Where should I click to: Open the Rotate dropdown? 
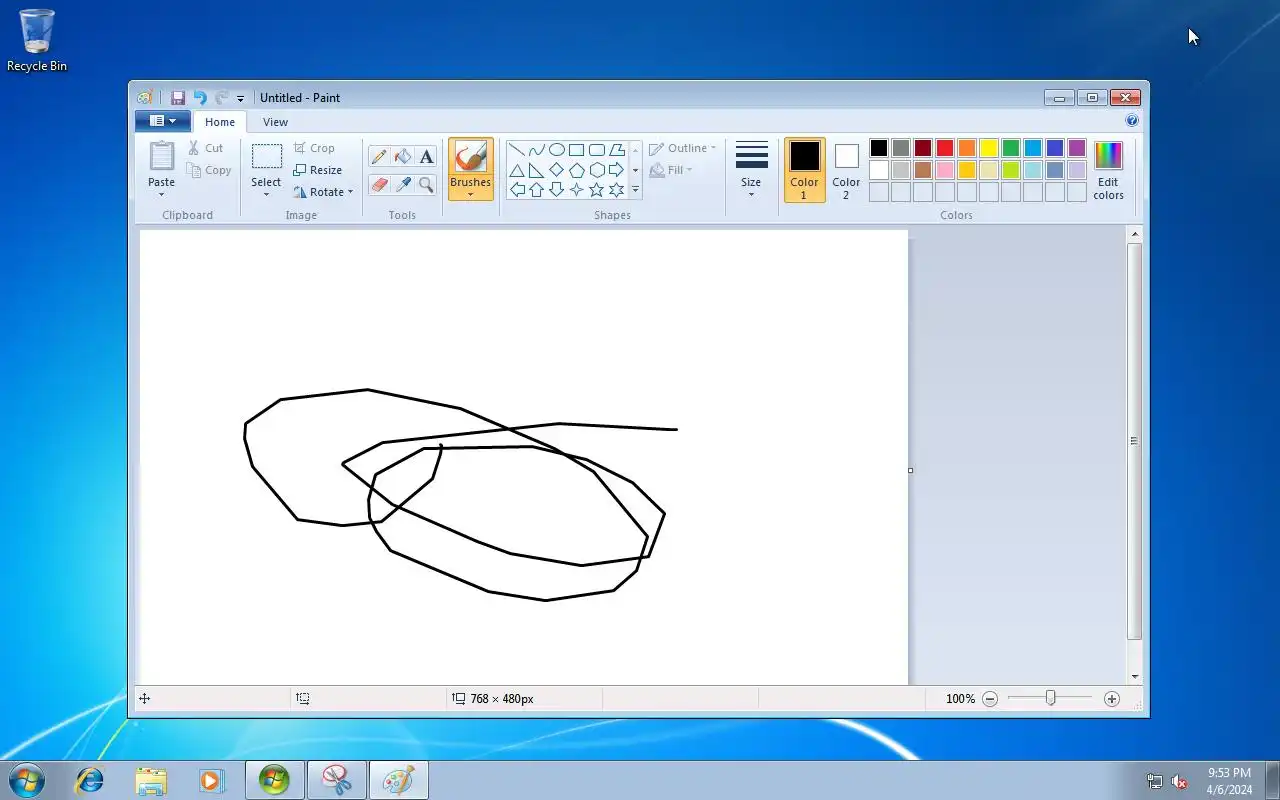[x=324, y=192]
